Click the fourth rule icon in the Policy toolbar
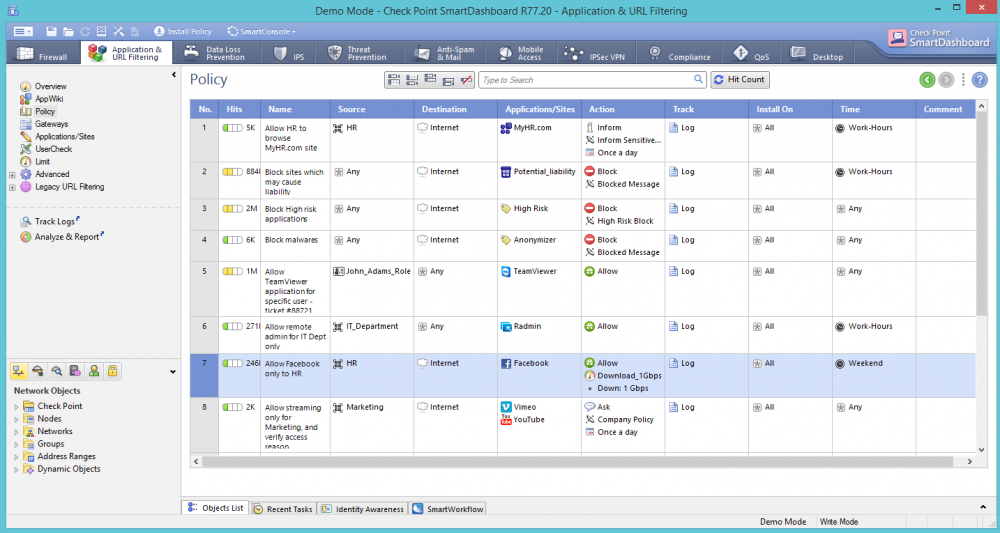Viewport: 1000px width, 533px height. coord(448,80)
